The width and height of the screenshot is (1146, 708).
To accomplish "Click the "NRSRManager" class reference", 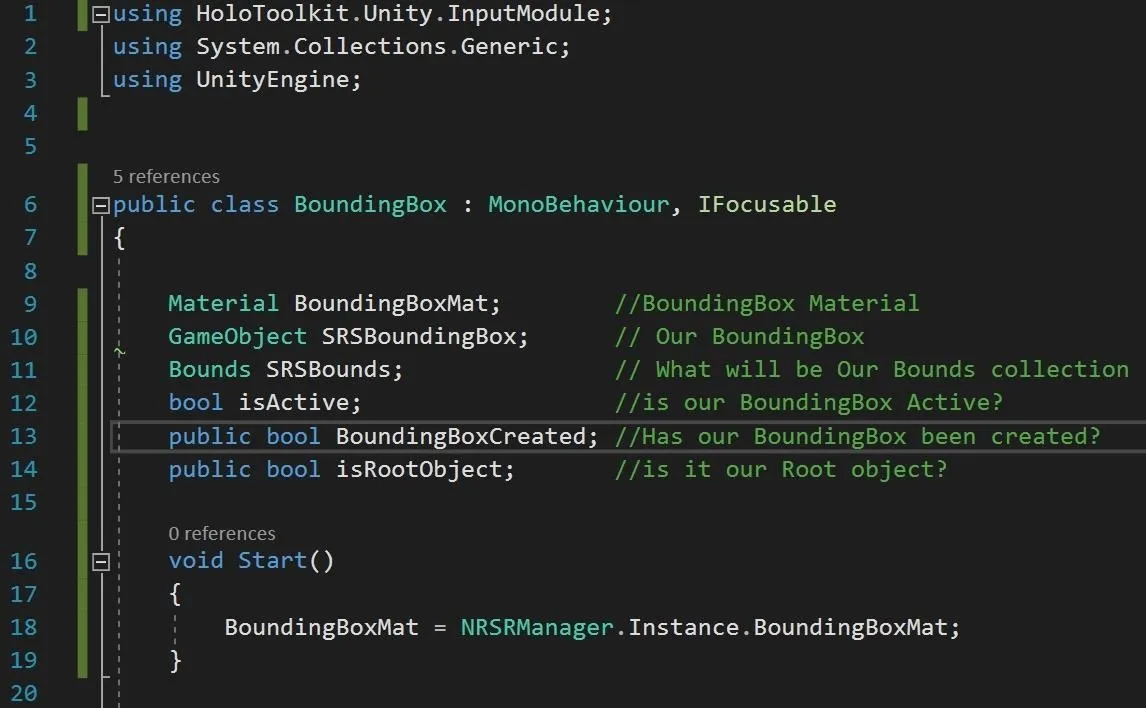I will coord(536,627).
